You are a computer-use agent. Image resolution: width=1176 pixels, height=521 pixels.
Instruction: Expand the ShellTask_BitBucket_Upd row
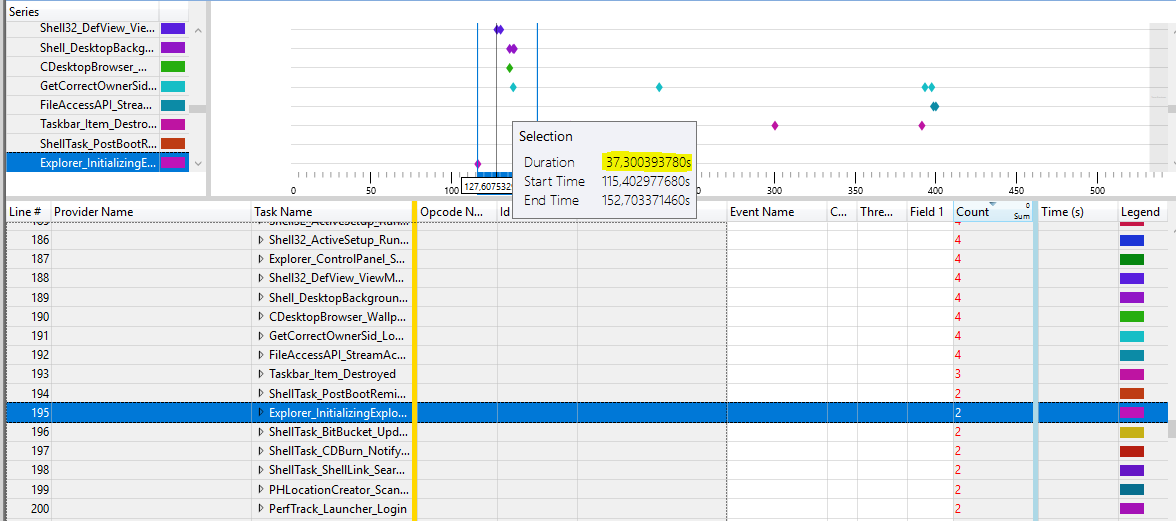[x=261, y=432]
